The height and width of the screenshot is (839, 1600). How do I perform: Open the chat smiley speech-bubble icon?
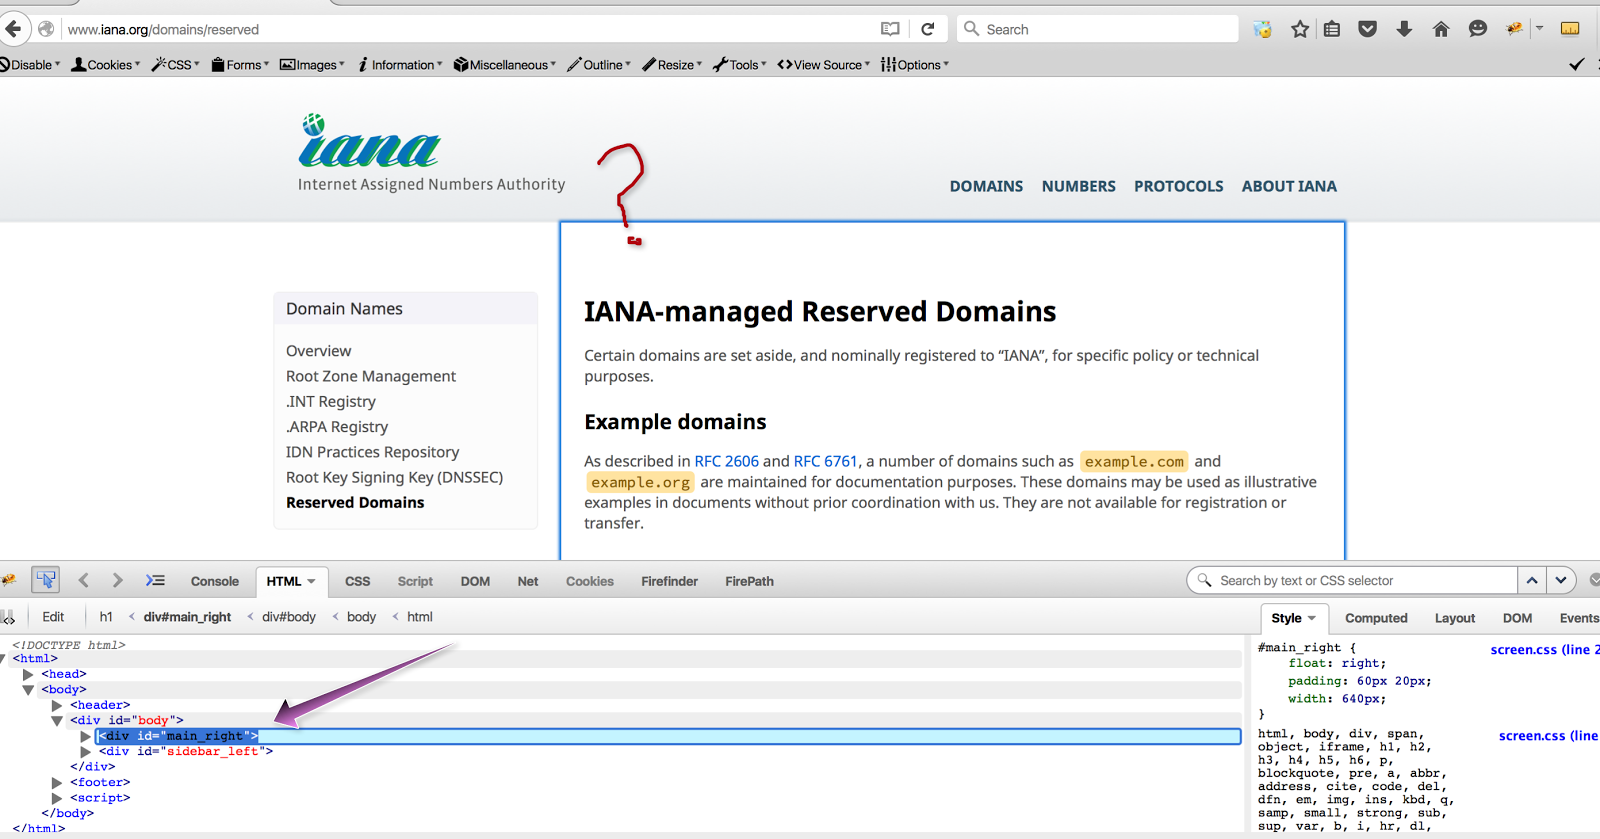[x=1478, y=29]
